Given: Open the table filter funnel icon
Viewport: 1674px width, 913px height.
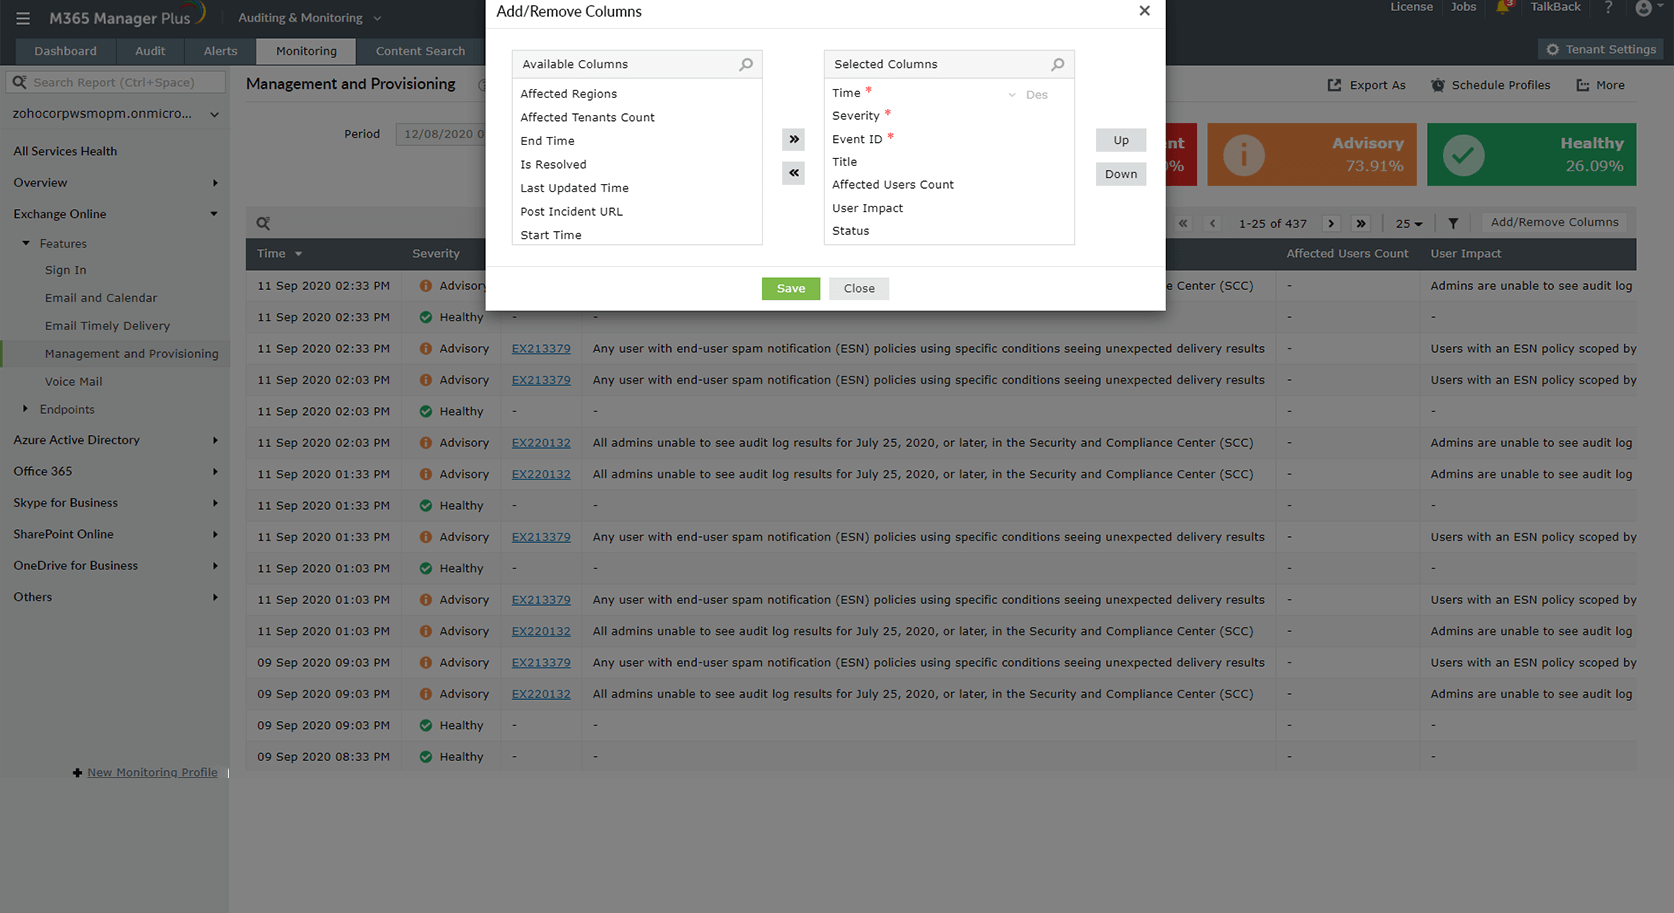Looking at the screenshot, I should pos(1453,223).
